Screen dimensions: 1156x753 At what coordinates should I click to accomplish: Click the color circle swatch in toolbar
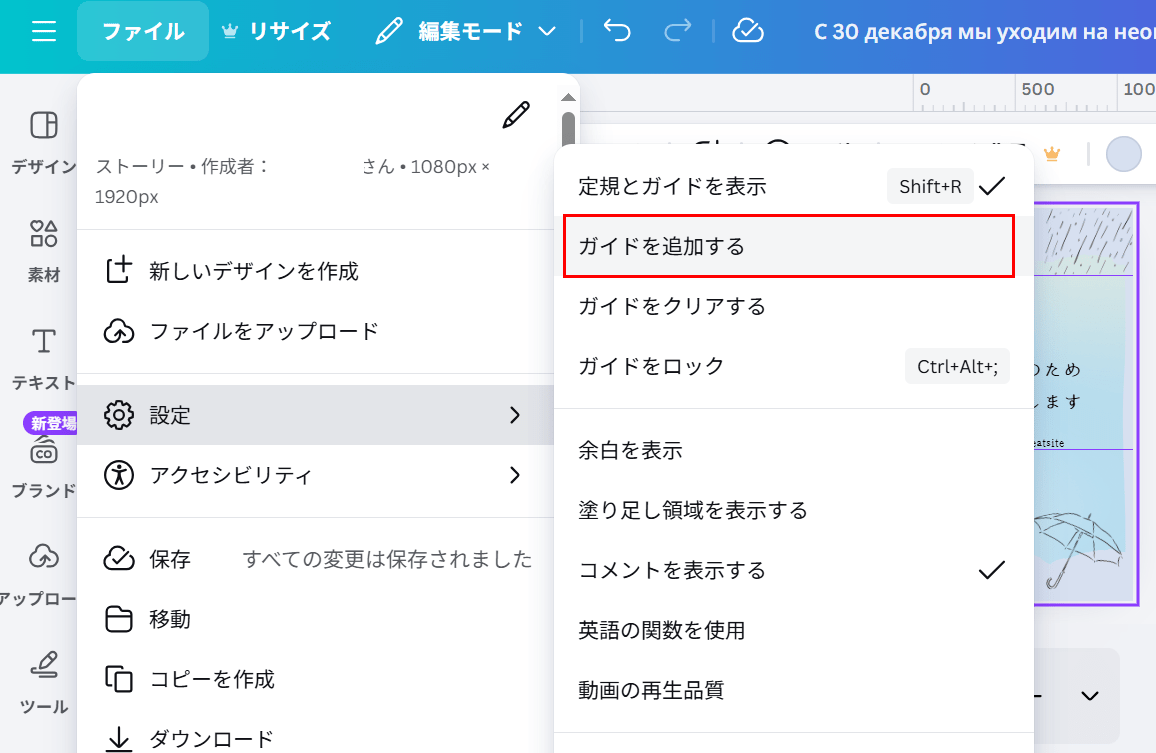tap(1124, 154)
